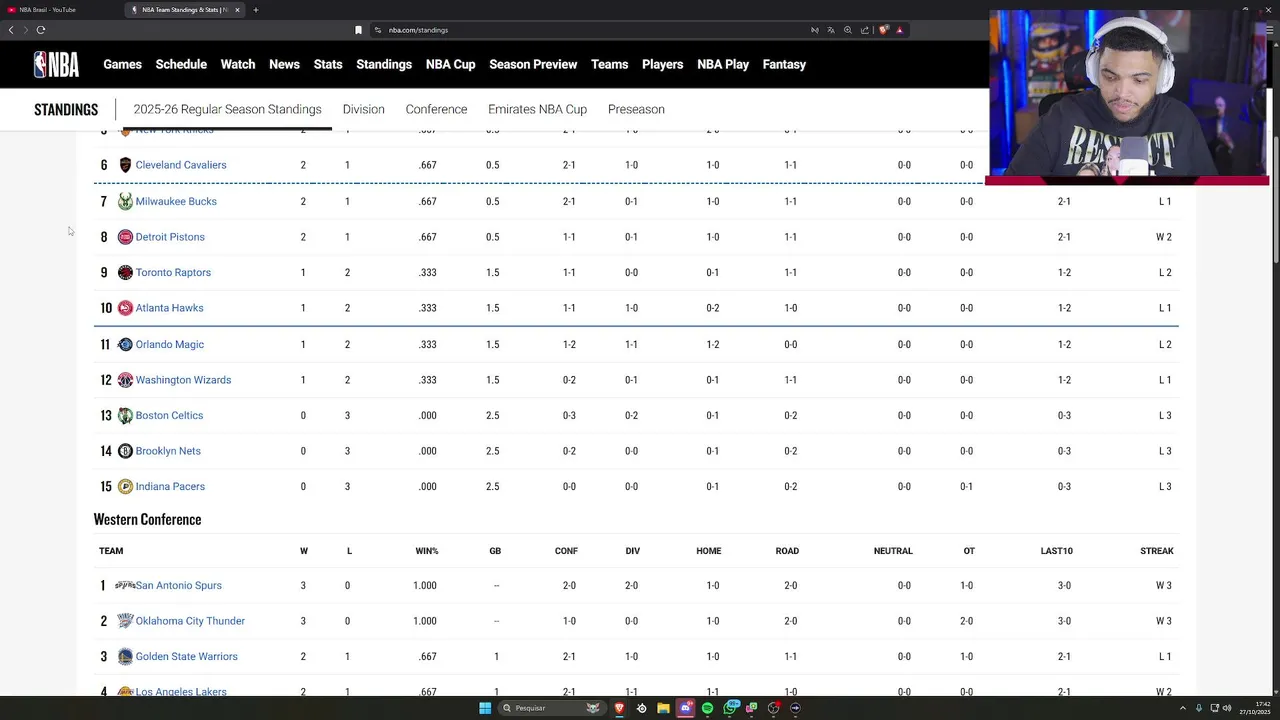Show hidden system tray icons chevron
This screenshot has width=1280, height=720.
tap(1184, 708)
